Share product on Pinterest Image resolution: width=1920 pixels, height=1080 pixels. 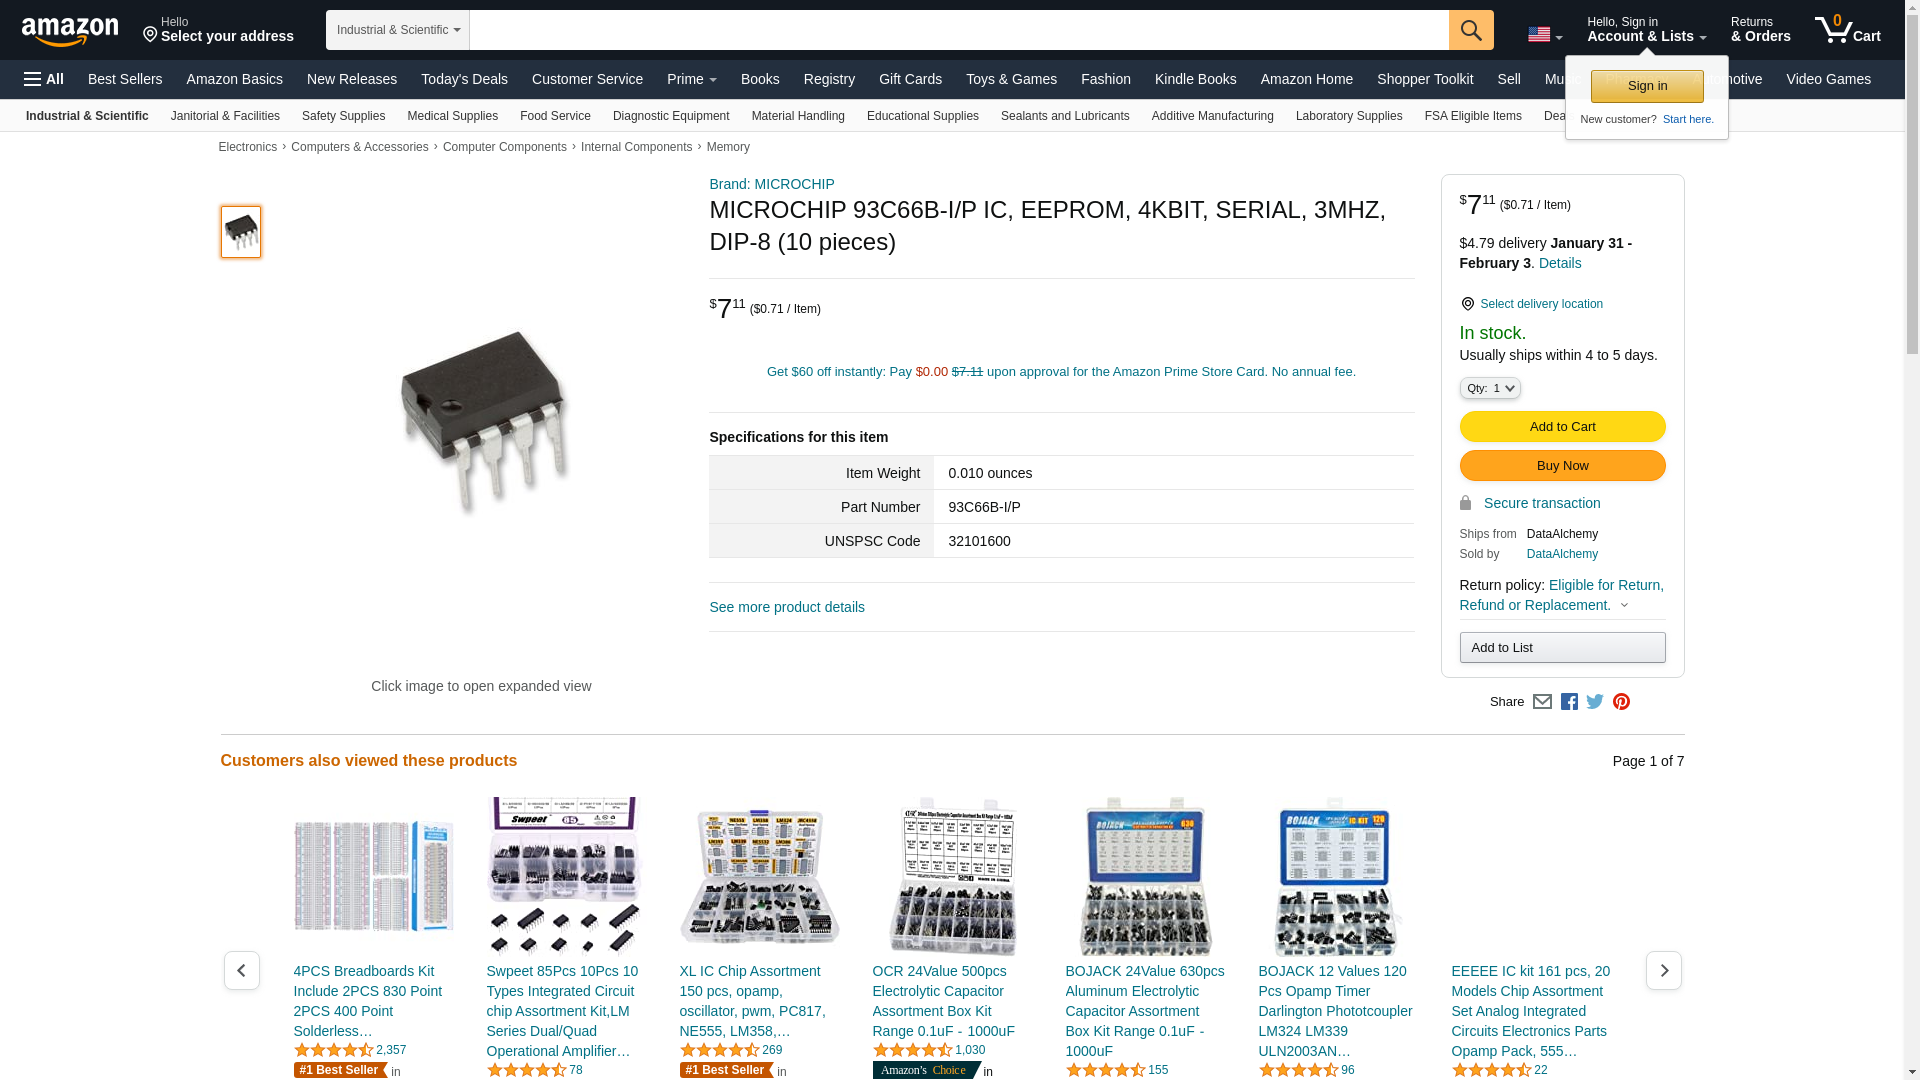pos(1621,702)
